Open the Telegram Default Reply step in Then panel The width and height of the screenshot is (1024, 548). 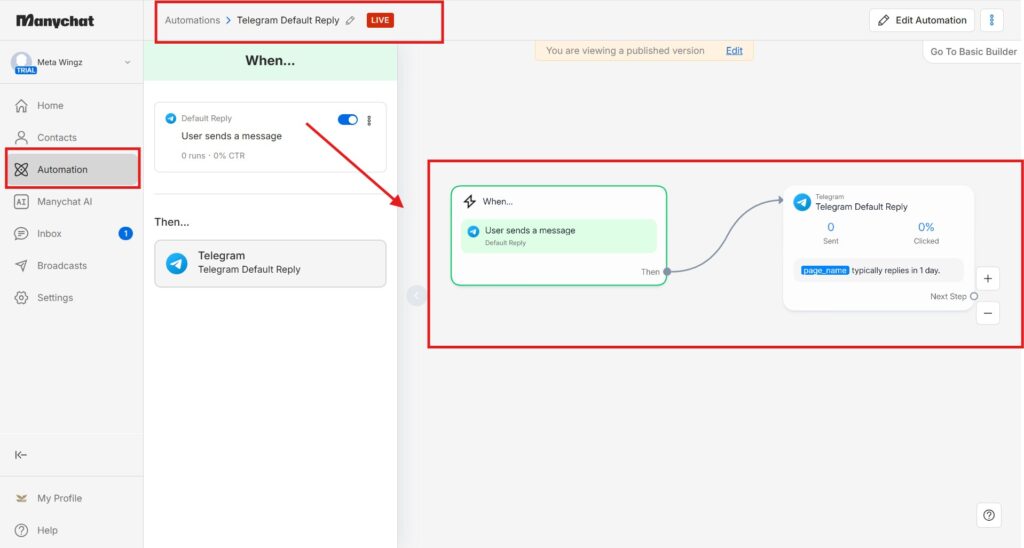270,263
